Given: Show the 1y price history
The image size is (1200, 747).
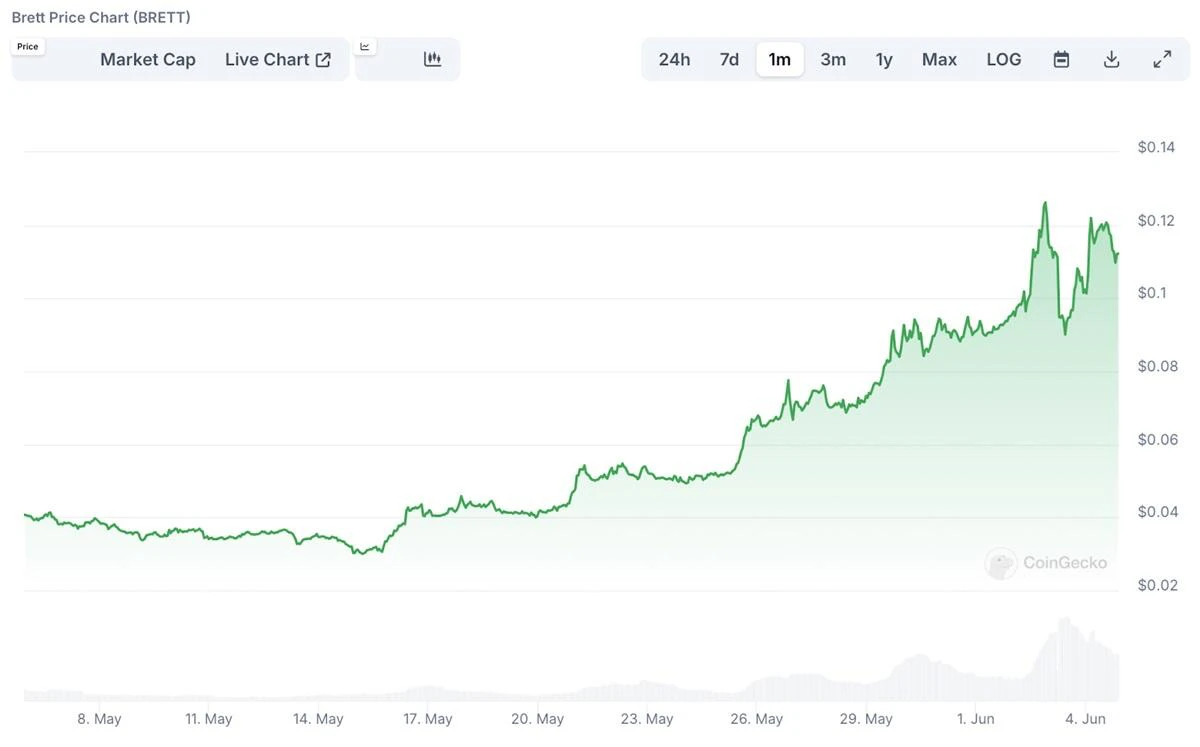Looking at the screenshot, I should point(884,60).
